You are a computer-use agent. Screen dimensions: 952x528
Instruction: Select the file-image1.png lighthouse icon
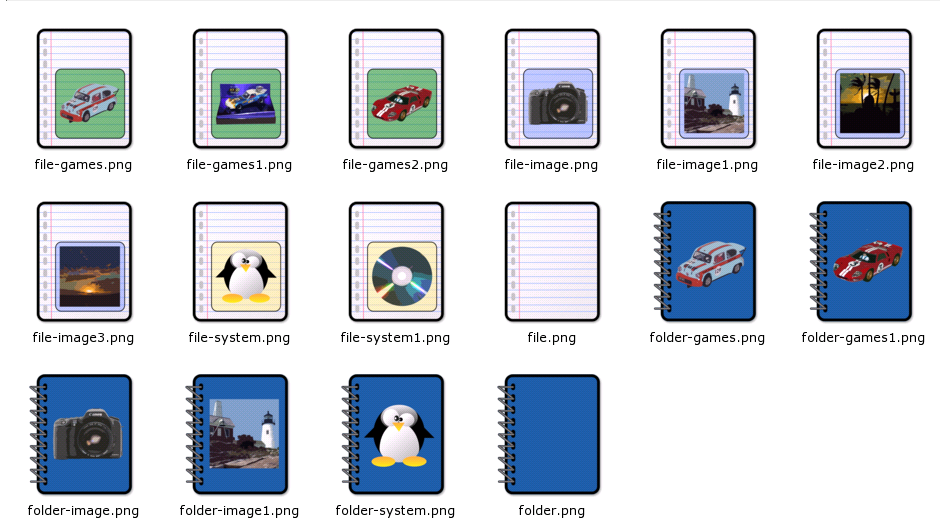[x=708, y=89]
